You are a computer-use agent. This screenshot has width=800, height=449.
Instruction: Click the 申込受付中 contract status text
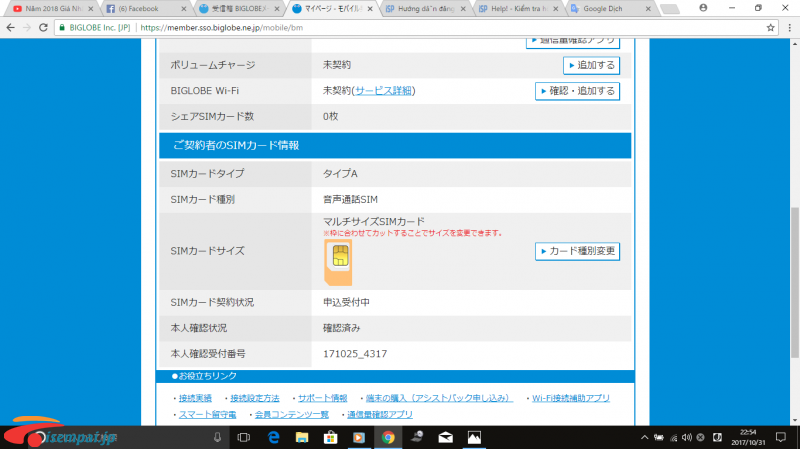[x=346, y=302]
